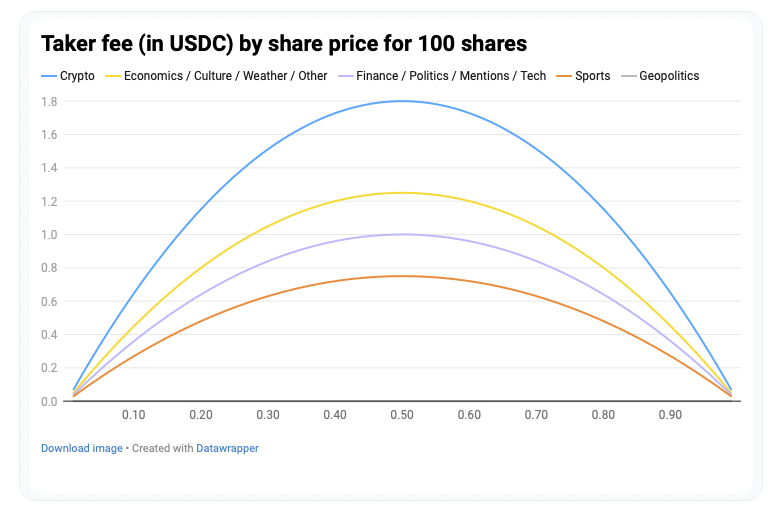
Task: Open the Datawrapper link
Action: 227,448
